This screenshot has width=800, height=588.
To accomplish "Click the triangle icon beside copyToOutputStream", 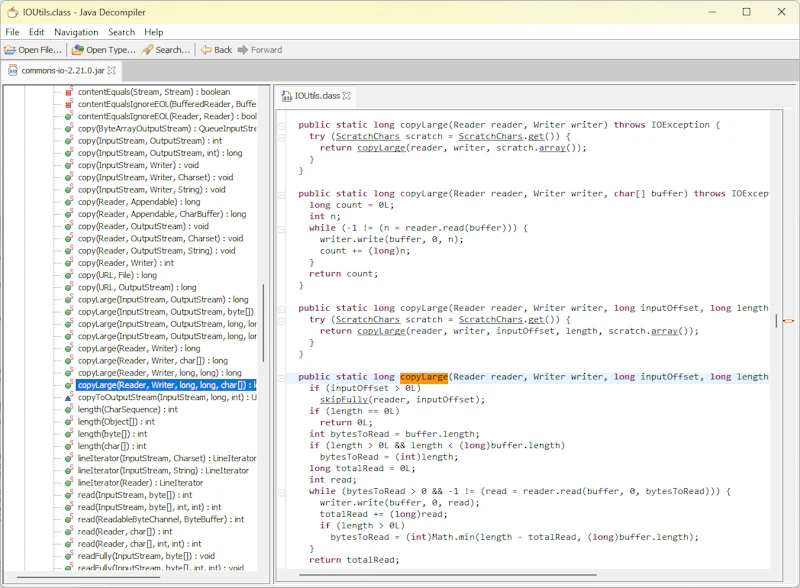I will point(69,398).
